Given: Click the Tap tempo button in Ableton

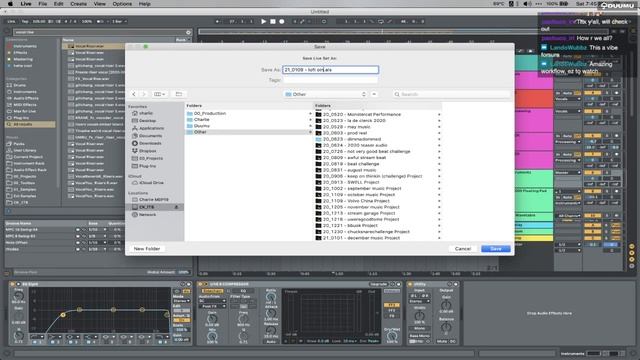Looking at the screenshot, I should [x=25, y=21].
